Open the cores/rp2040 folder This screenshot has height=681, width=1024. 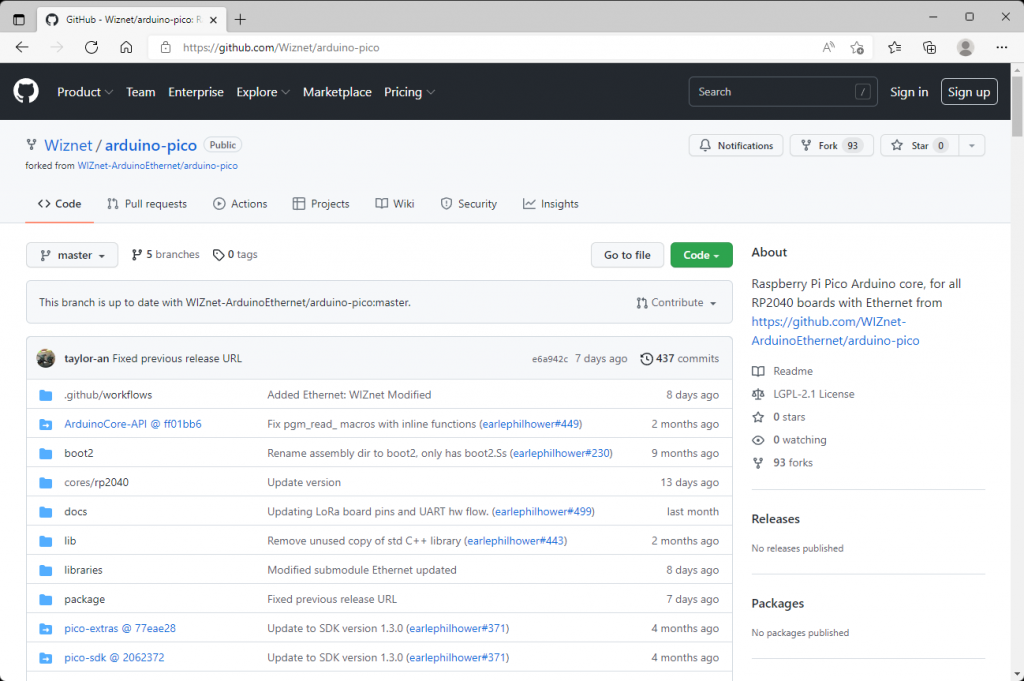(97, 483)
